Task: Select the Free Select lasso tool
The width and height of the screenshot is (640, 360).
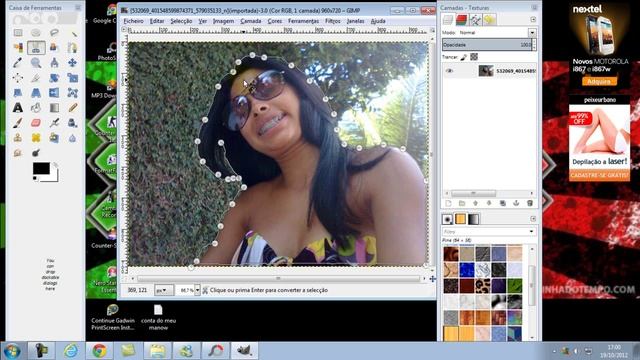Action: click(54, 33)
